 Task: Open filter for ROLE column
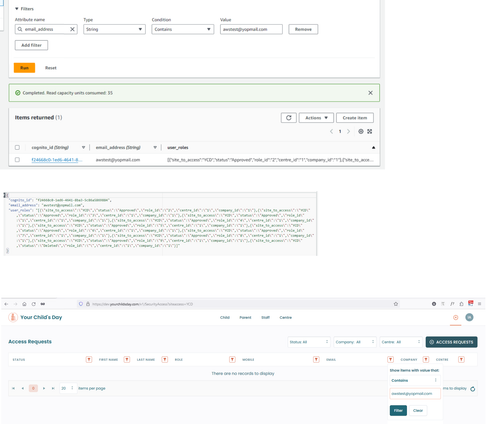coord(232,359)
